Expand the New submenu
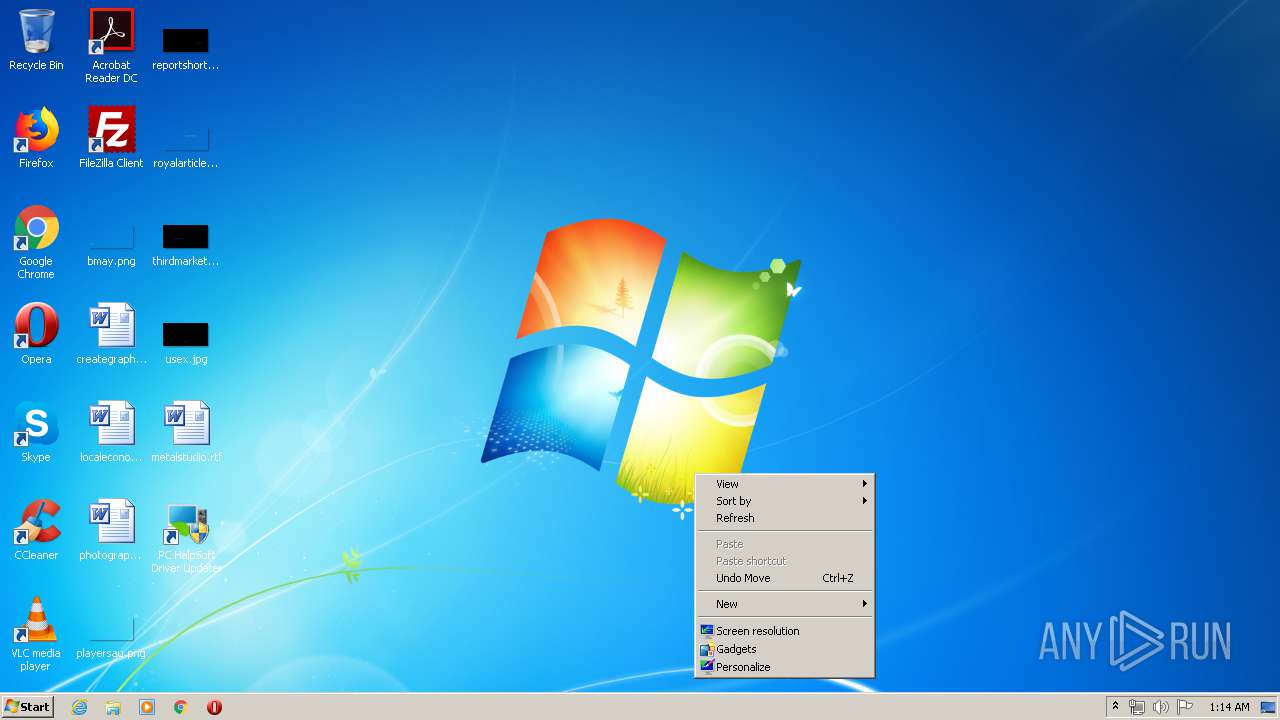The image size is (1280, 720). 784,604
